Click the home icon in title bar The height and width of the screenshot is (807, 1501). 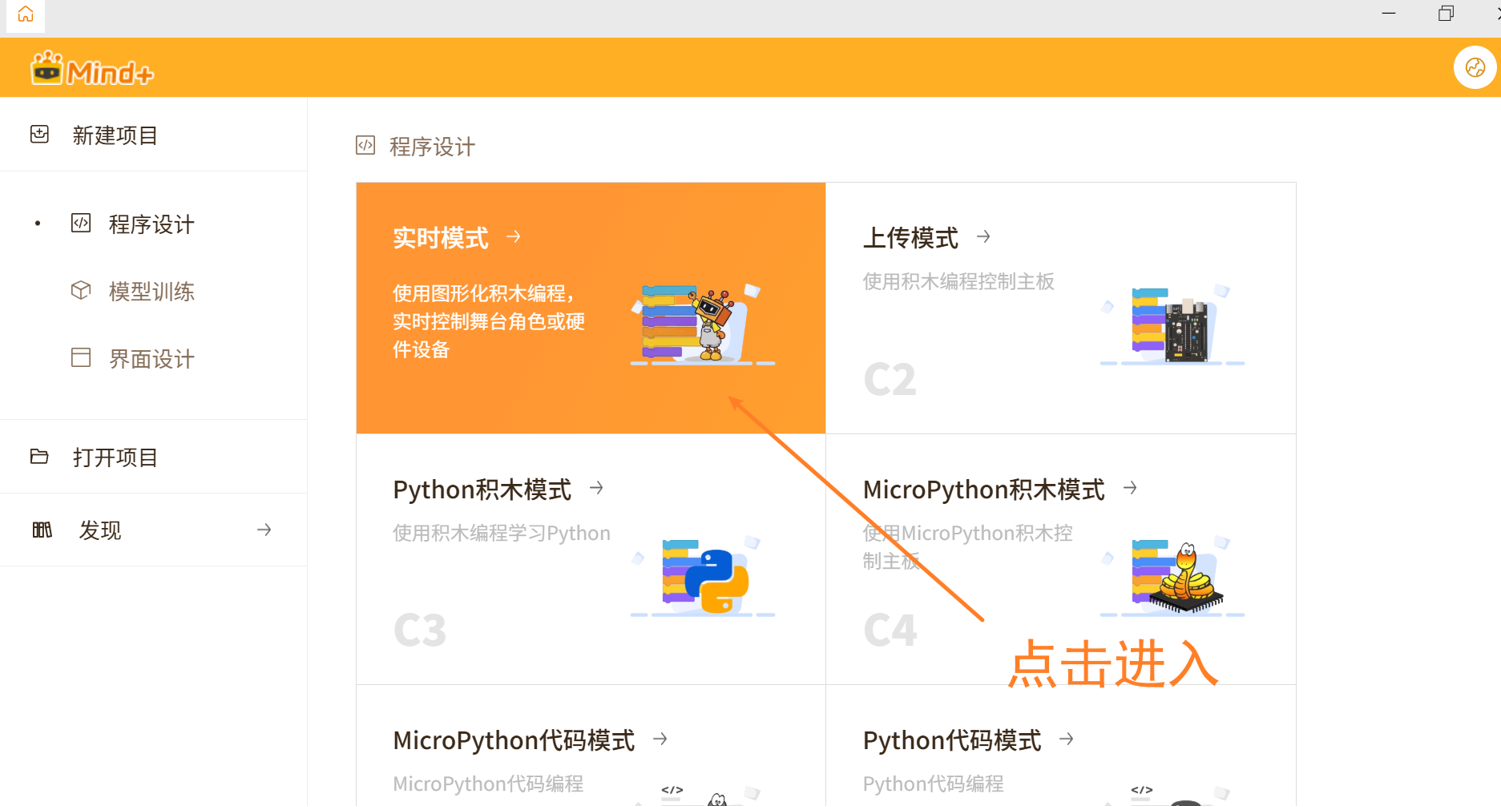pyautogui.click(x=25, y=14)
